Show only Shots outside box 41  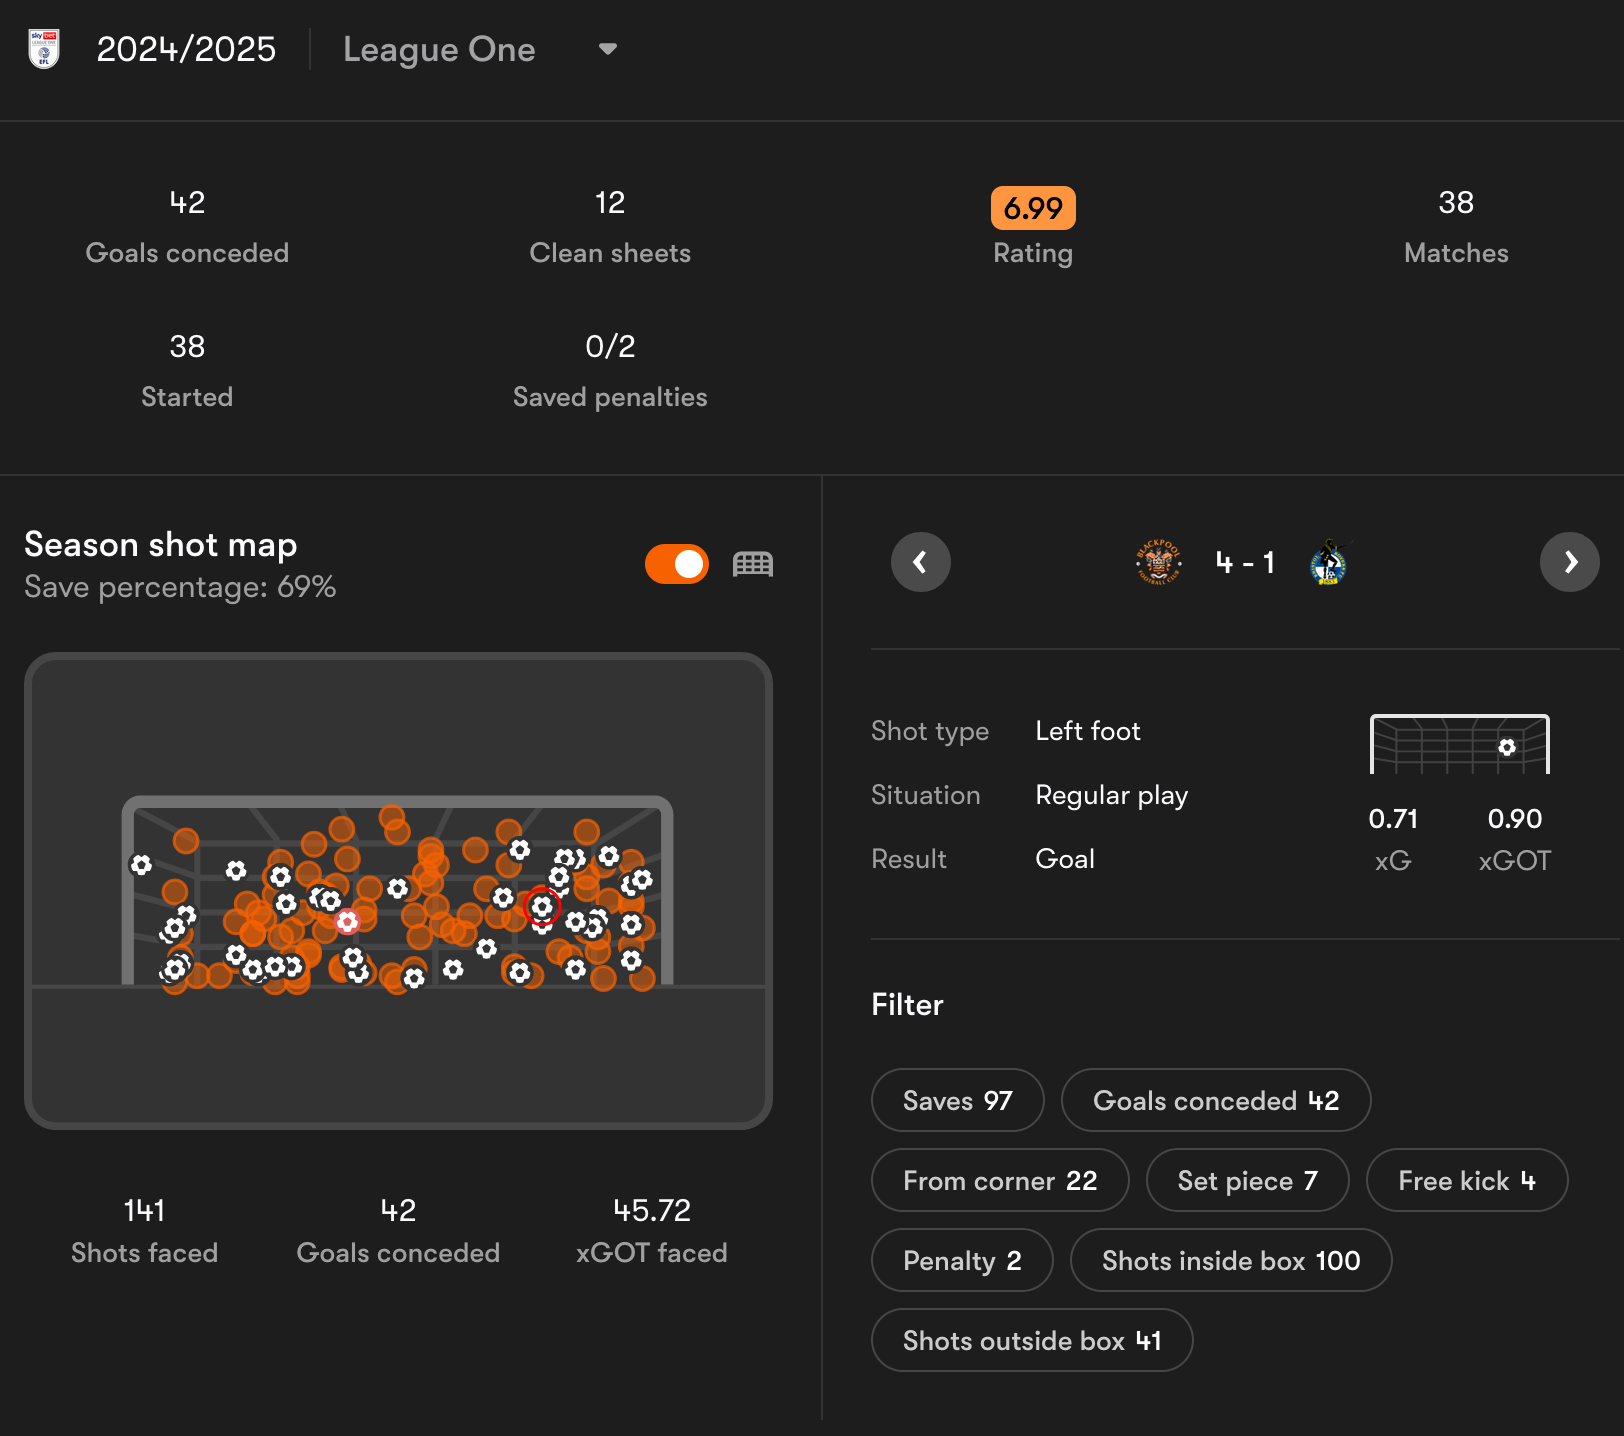click(1031, 1340)
